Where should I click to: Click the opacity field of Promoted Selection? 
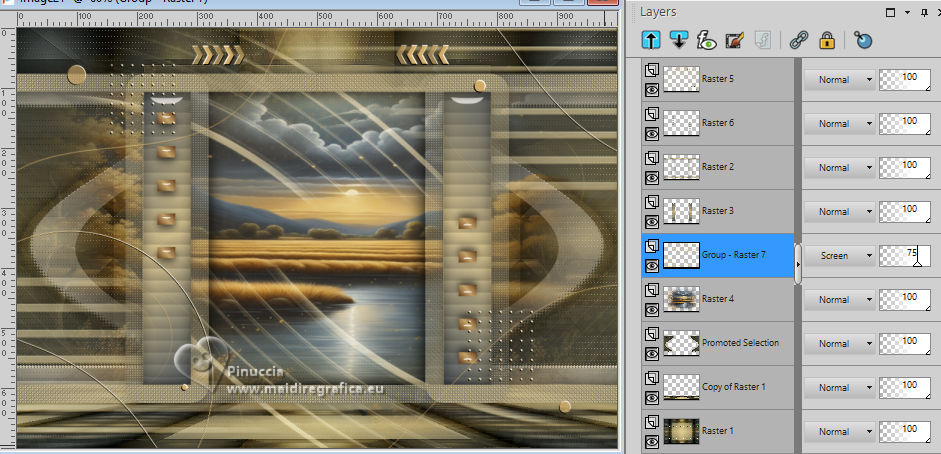[905, 344]
